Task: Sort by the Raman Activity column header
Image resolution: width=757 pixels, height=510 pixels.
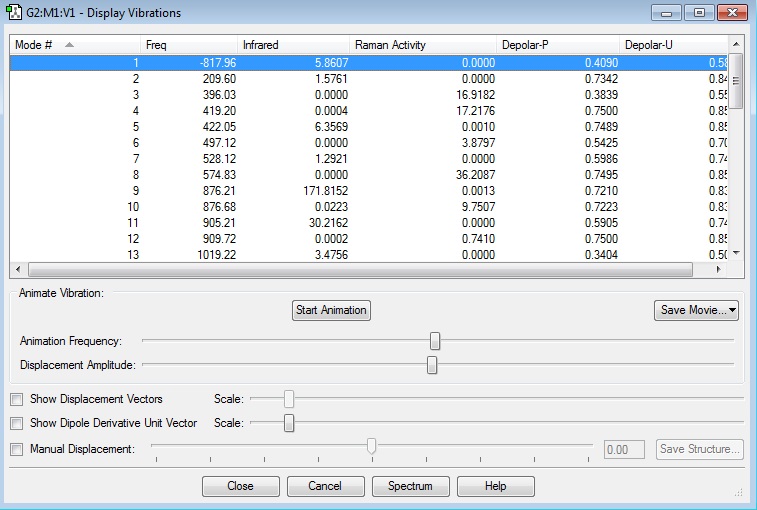Action: pos(422,45)
